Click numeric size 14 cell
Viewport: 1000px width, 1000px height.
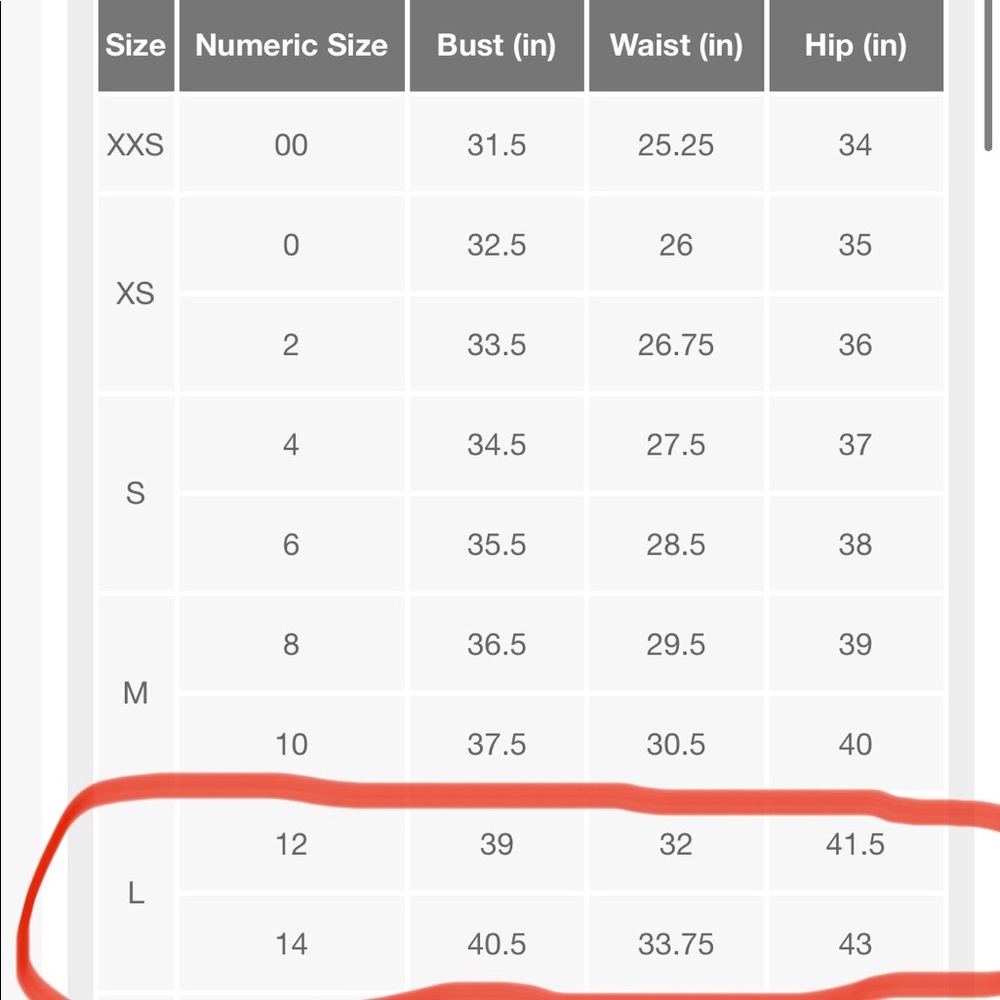coord(291,943)
